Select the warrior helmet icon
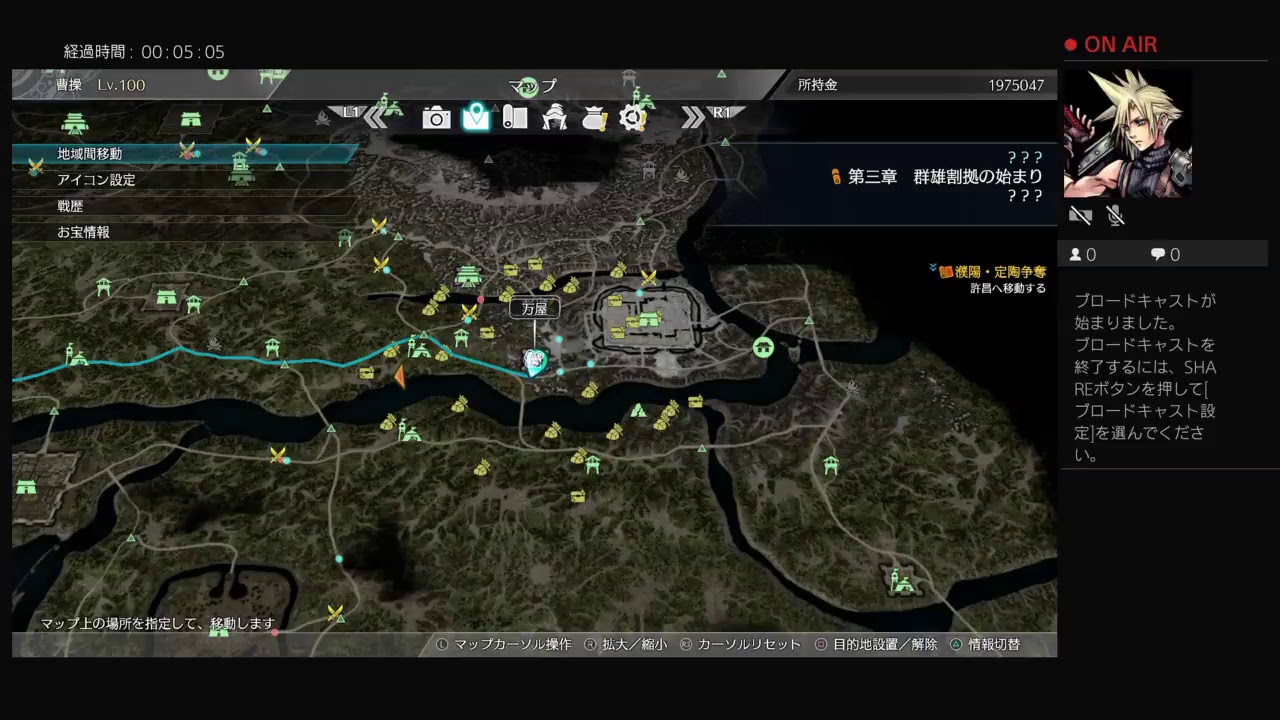 click(555, 118)
